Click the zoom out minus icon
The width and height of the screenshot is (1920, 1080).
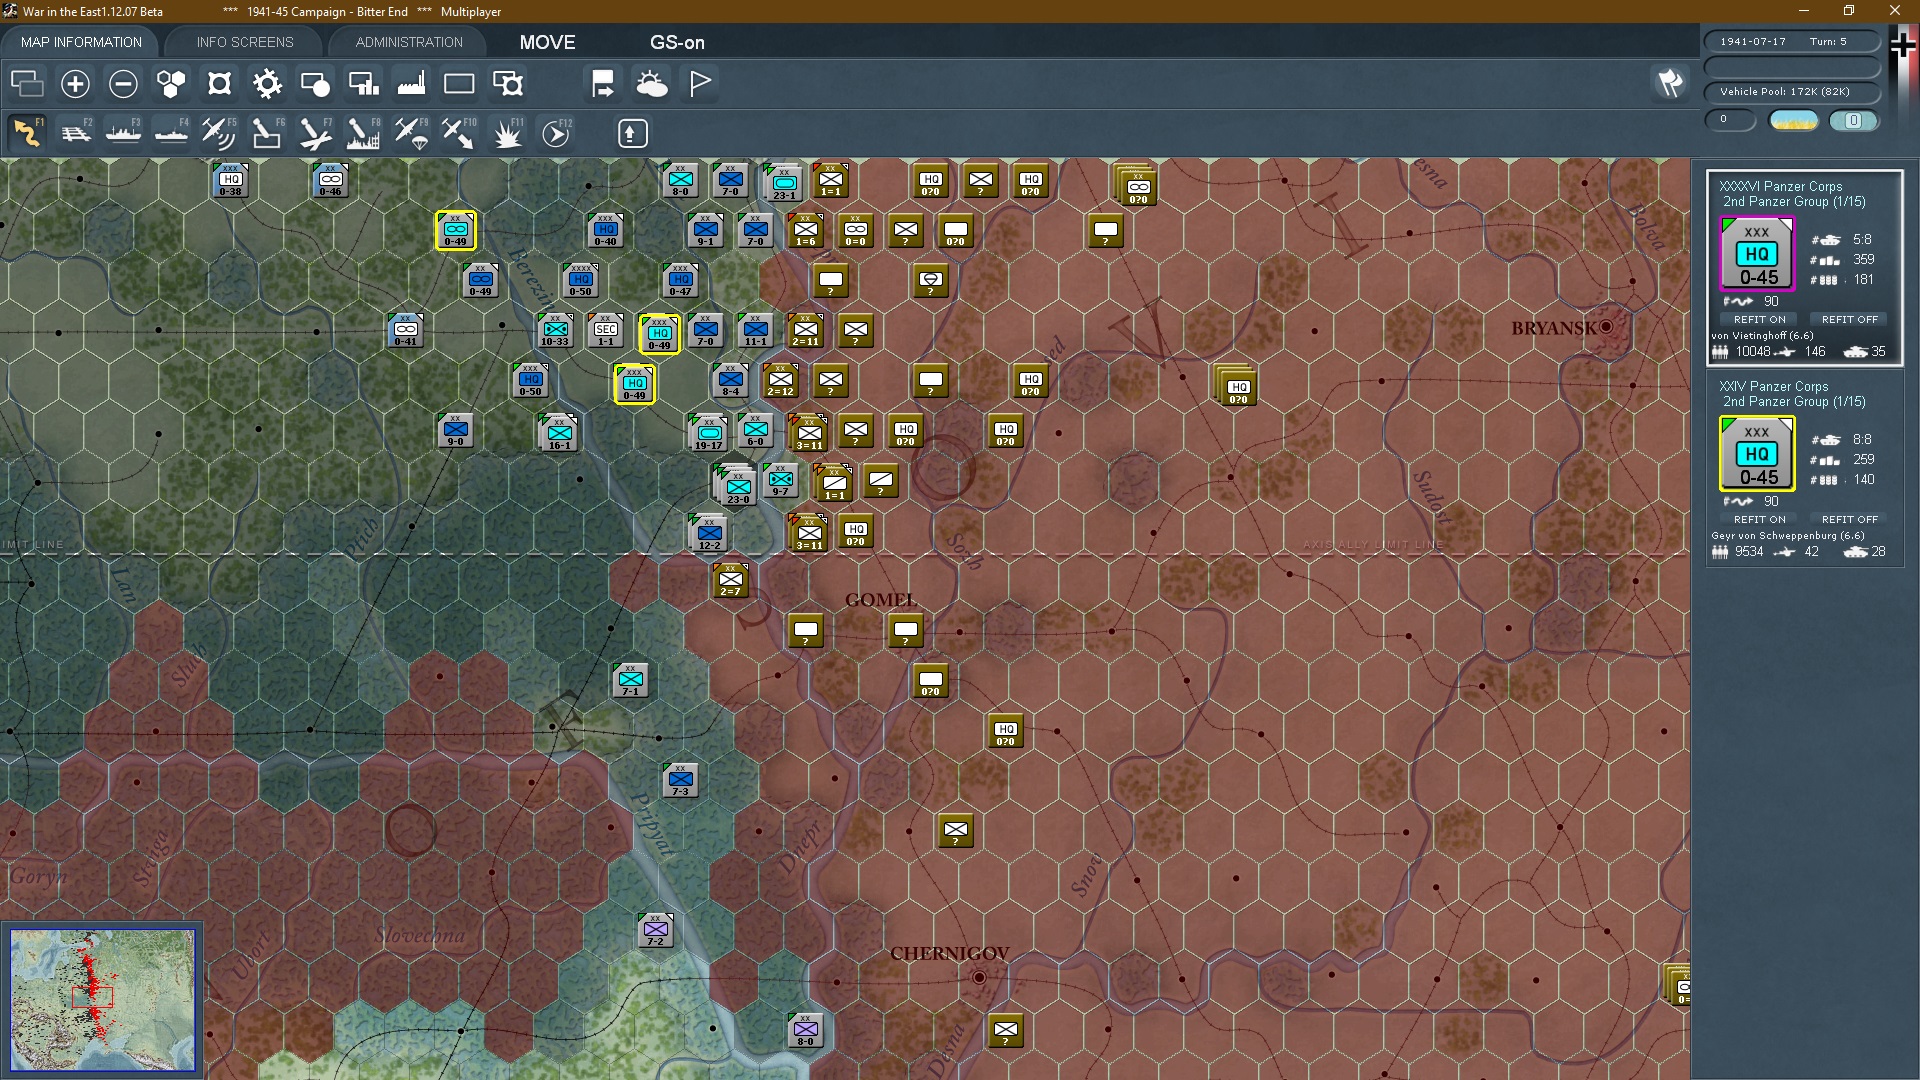[x=123, y=84]
